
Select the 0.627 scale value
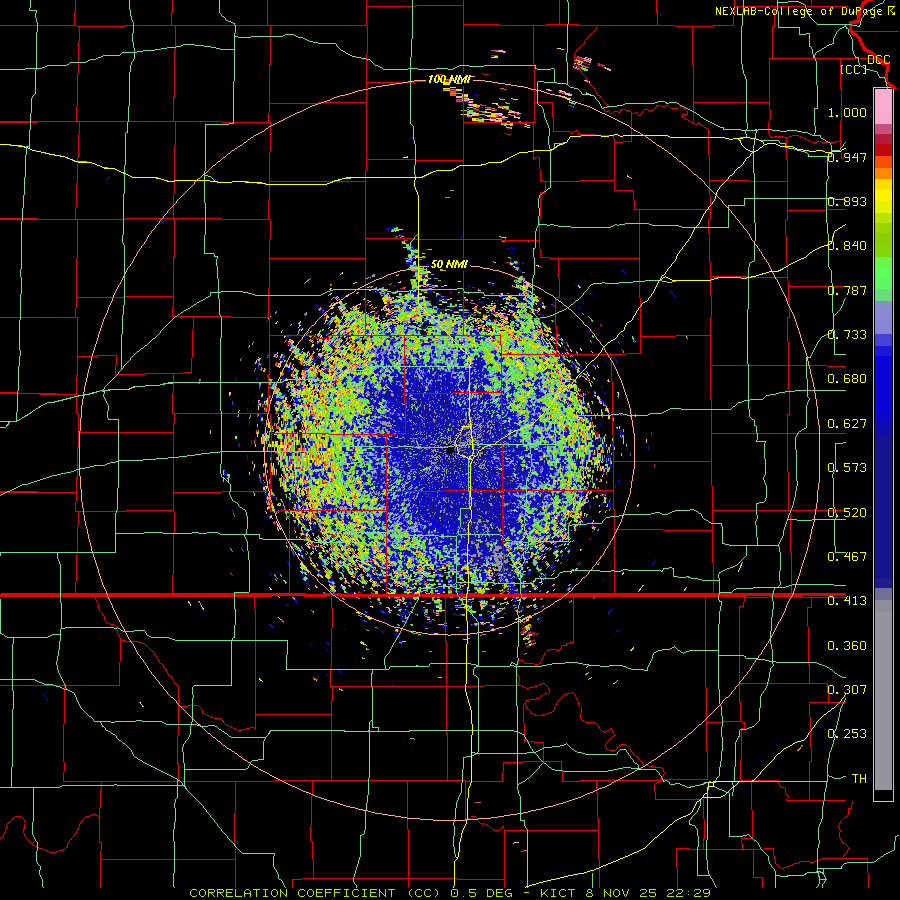(x=847, y=424)
